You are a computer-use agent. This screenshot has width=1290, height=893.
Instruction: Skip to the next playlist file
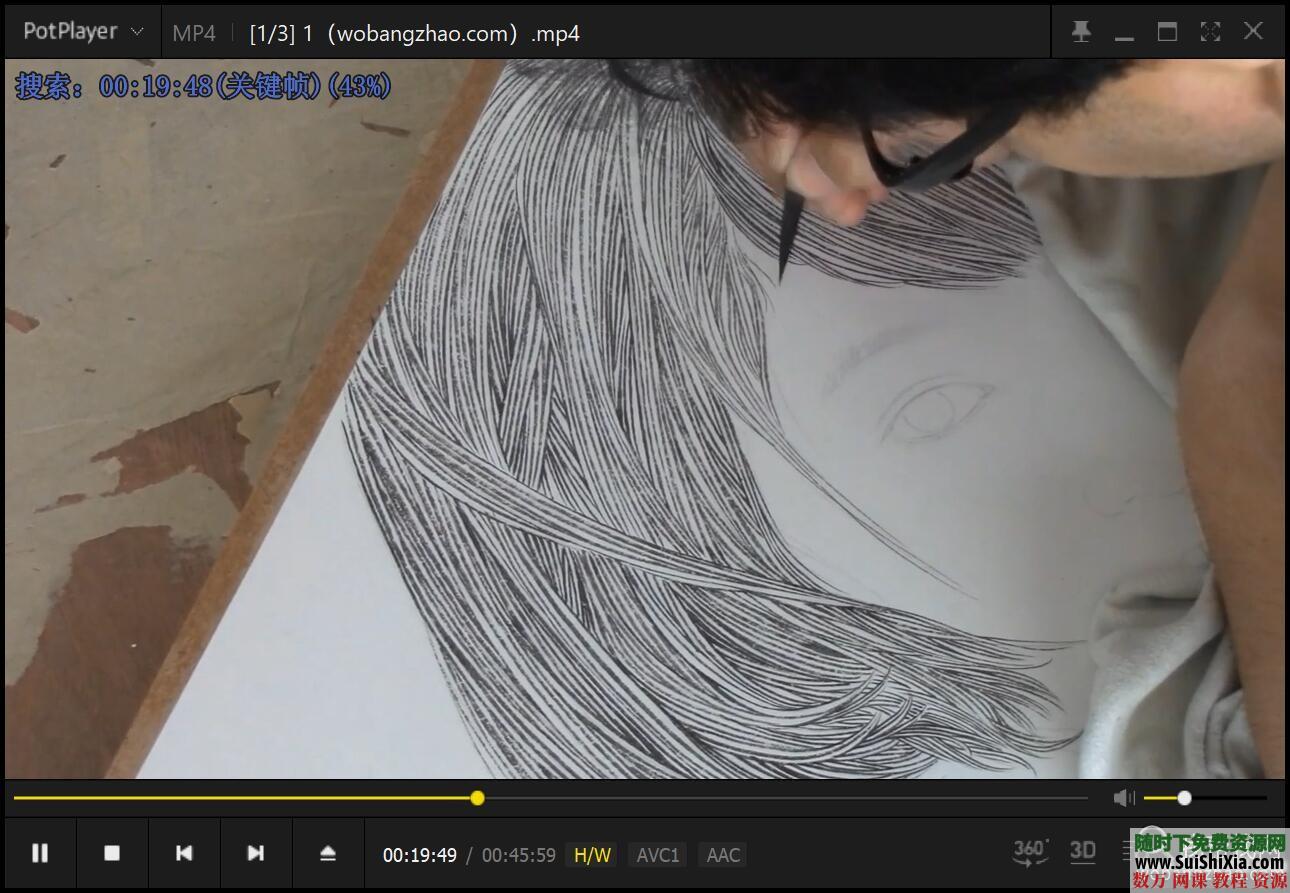pos(256,853)
